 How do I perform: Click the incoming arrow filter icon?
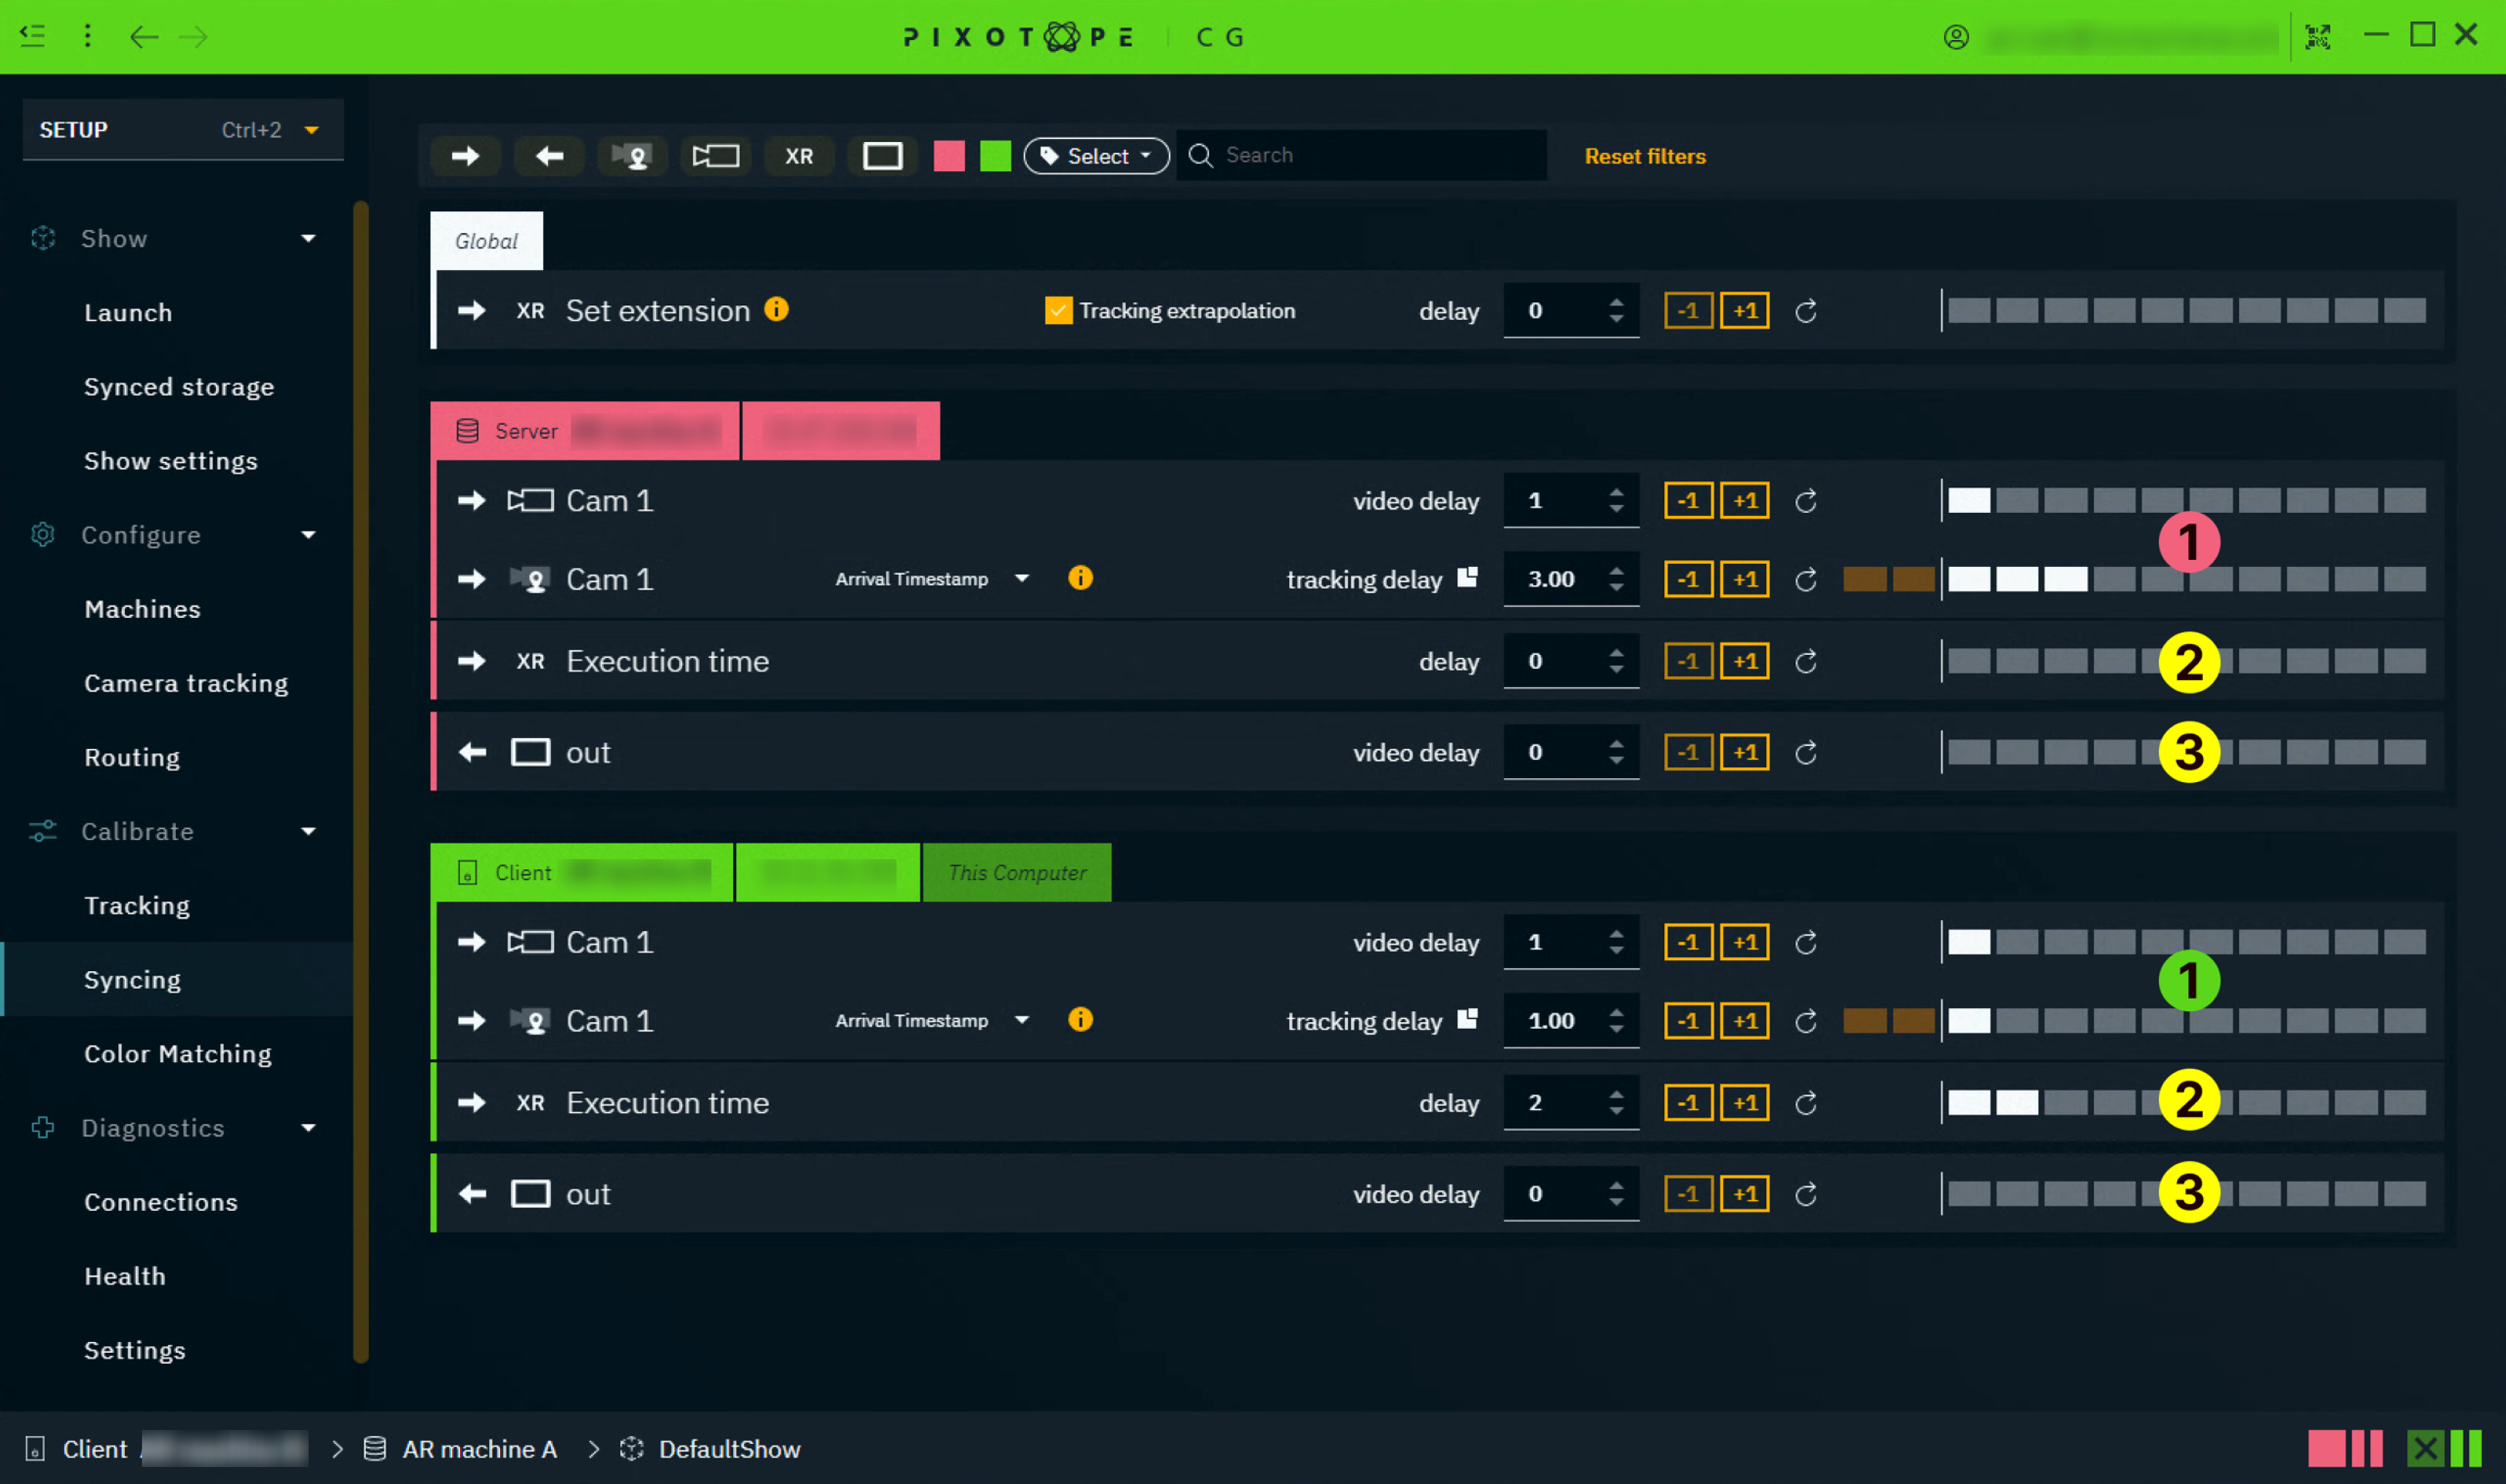(465, 156)
